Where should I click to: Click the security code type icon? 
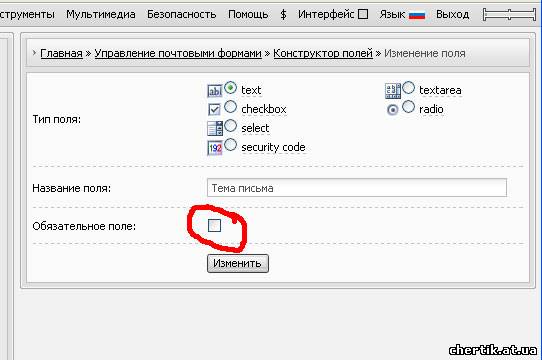point(215,148)
